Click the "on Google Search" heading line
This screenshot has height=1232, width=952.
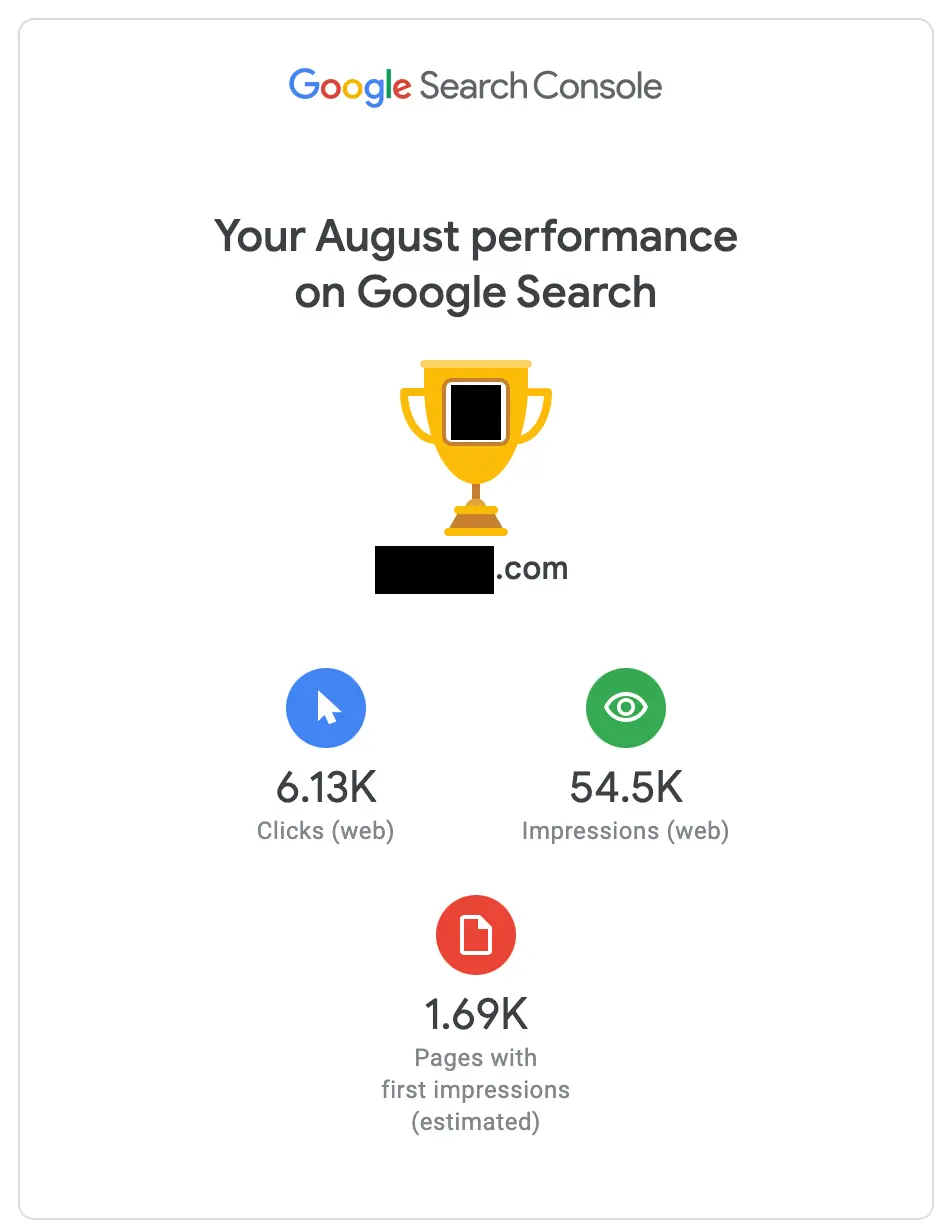coord(476,293)
